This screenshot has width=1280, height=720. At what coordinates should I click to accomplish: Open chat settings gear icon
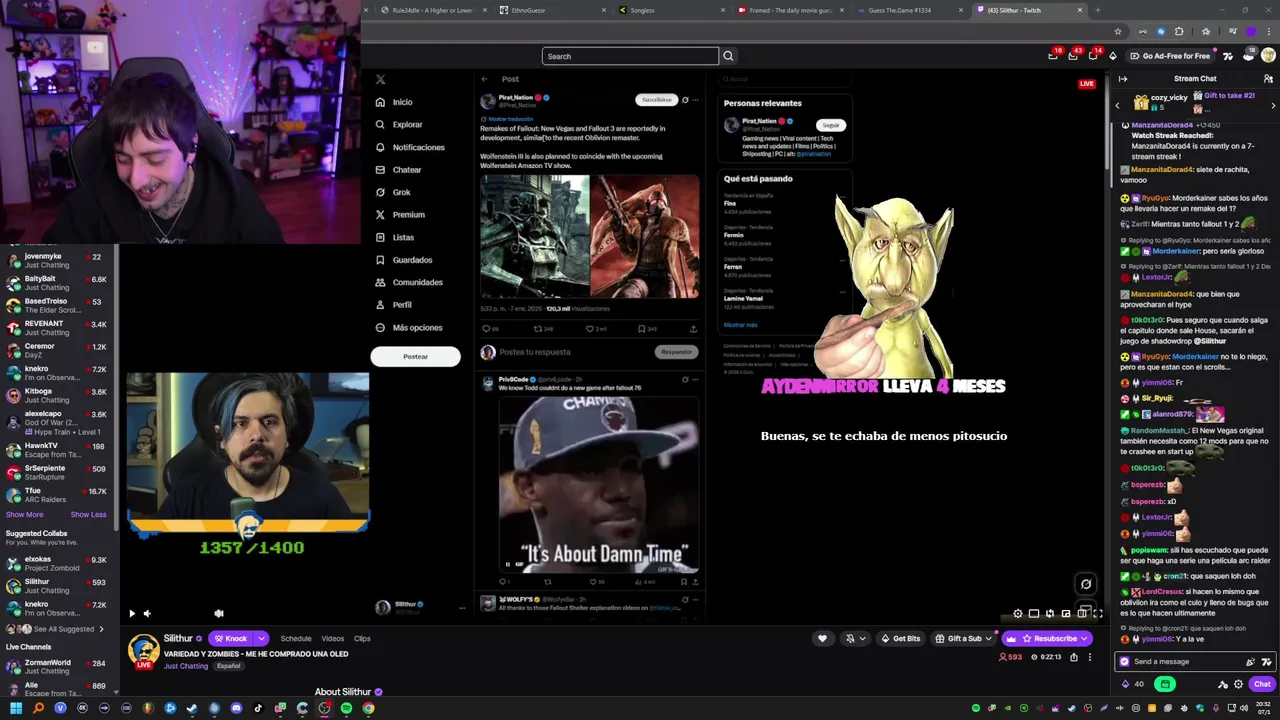point(1238,684)
